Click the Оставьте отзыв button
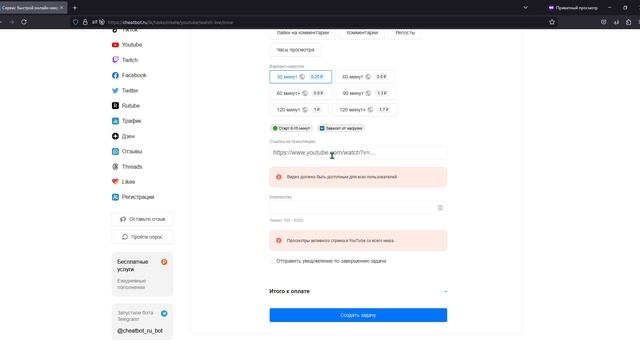The image size is (640, 360). pyautogui.click(x=142, y=219)
